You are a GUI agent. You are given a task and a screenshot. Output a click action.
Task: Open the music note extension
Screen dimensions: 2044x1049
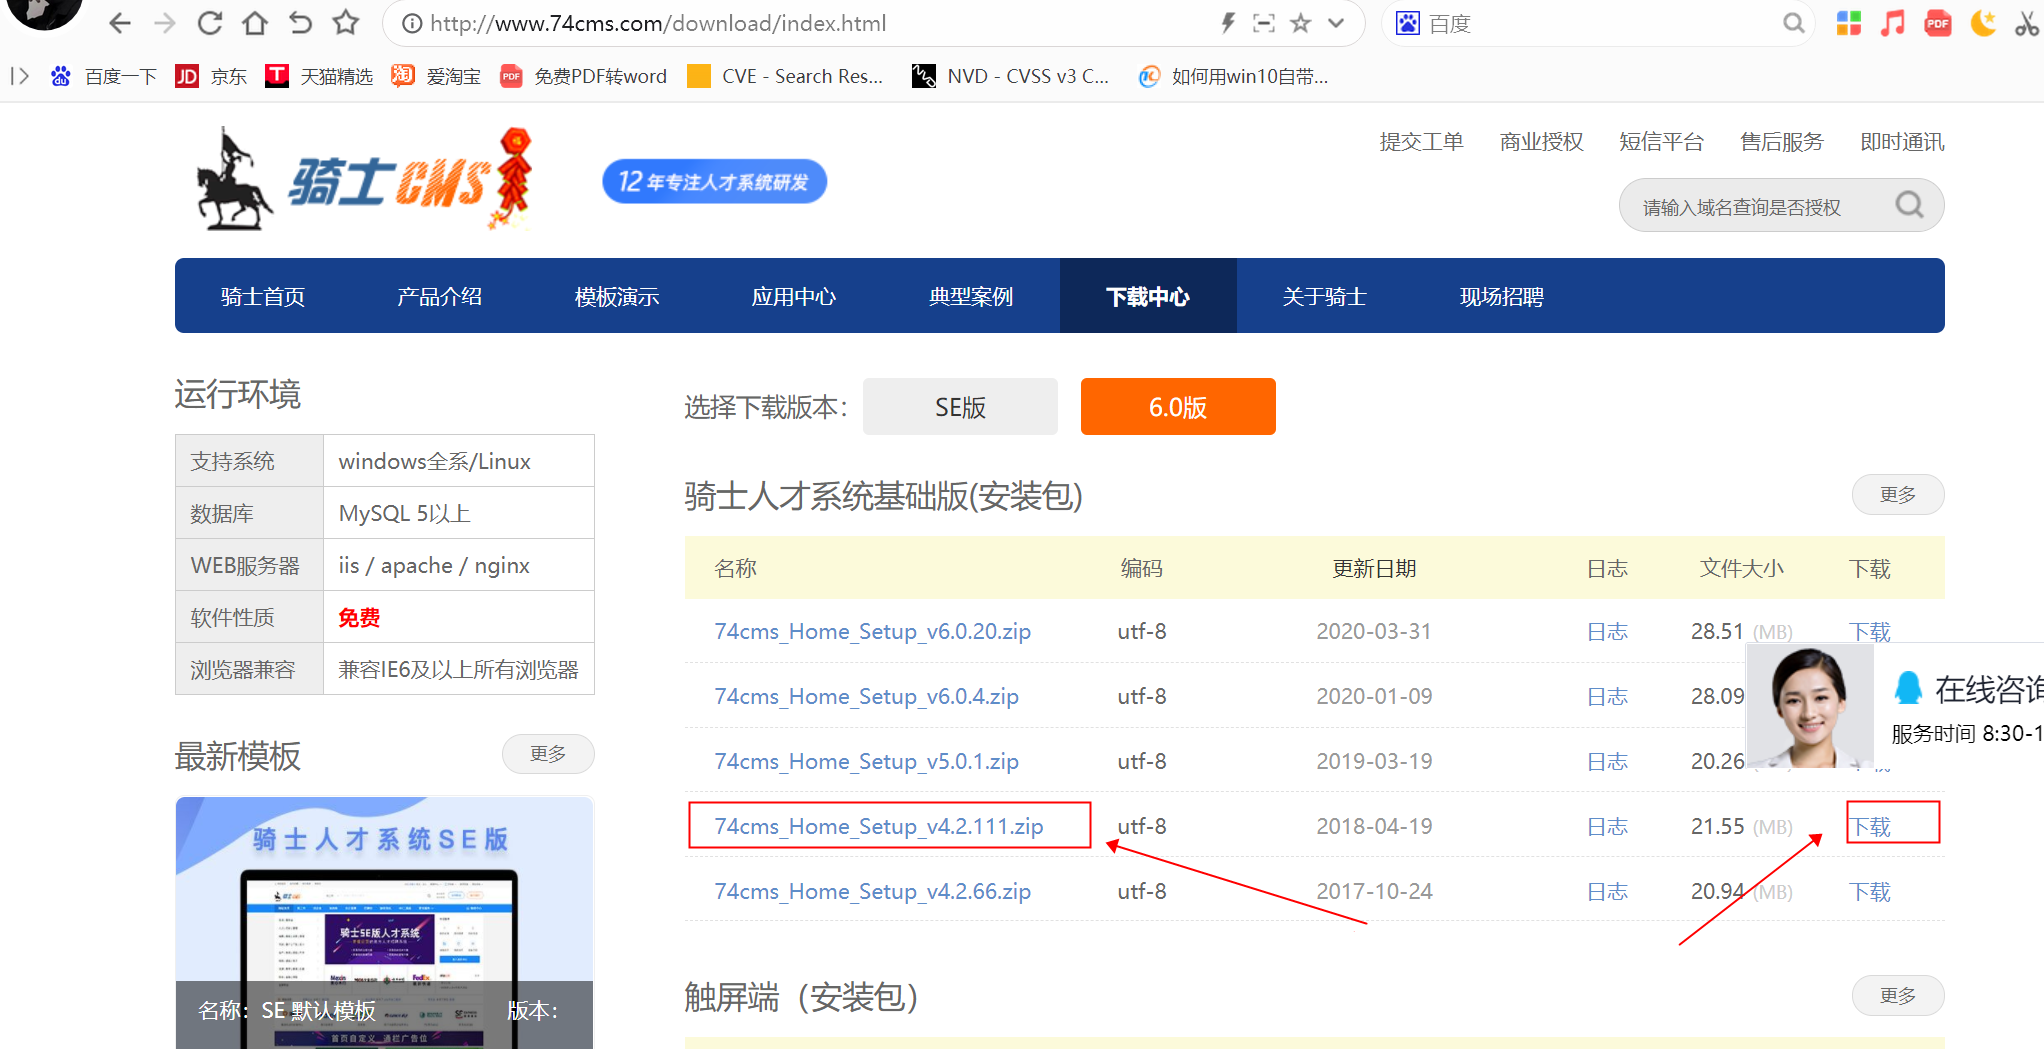tap(1892, 22)
